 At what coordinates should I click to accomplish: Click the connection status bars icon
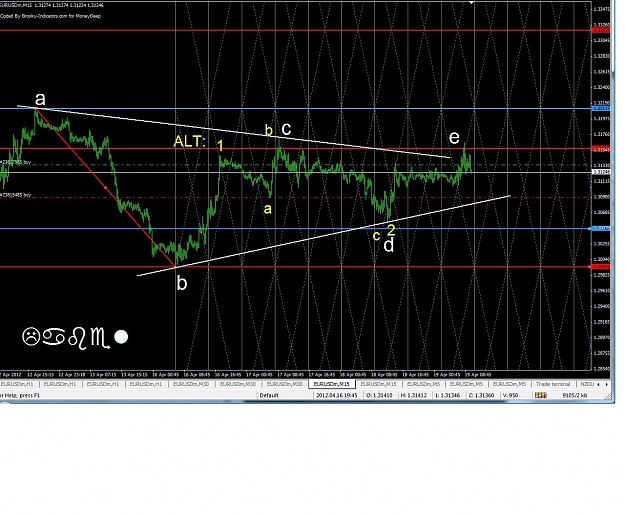point(540,395)
